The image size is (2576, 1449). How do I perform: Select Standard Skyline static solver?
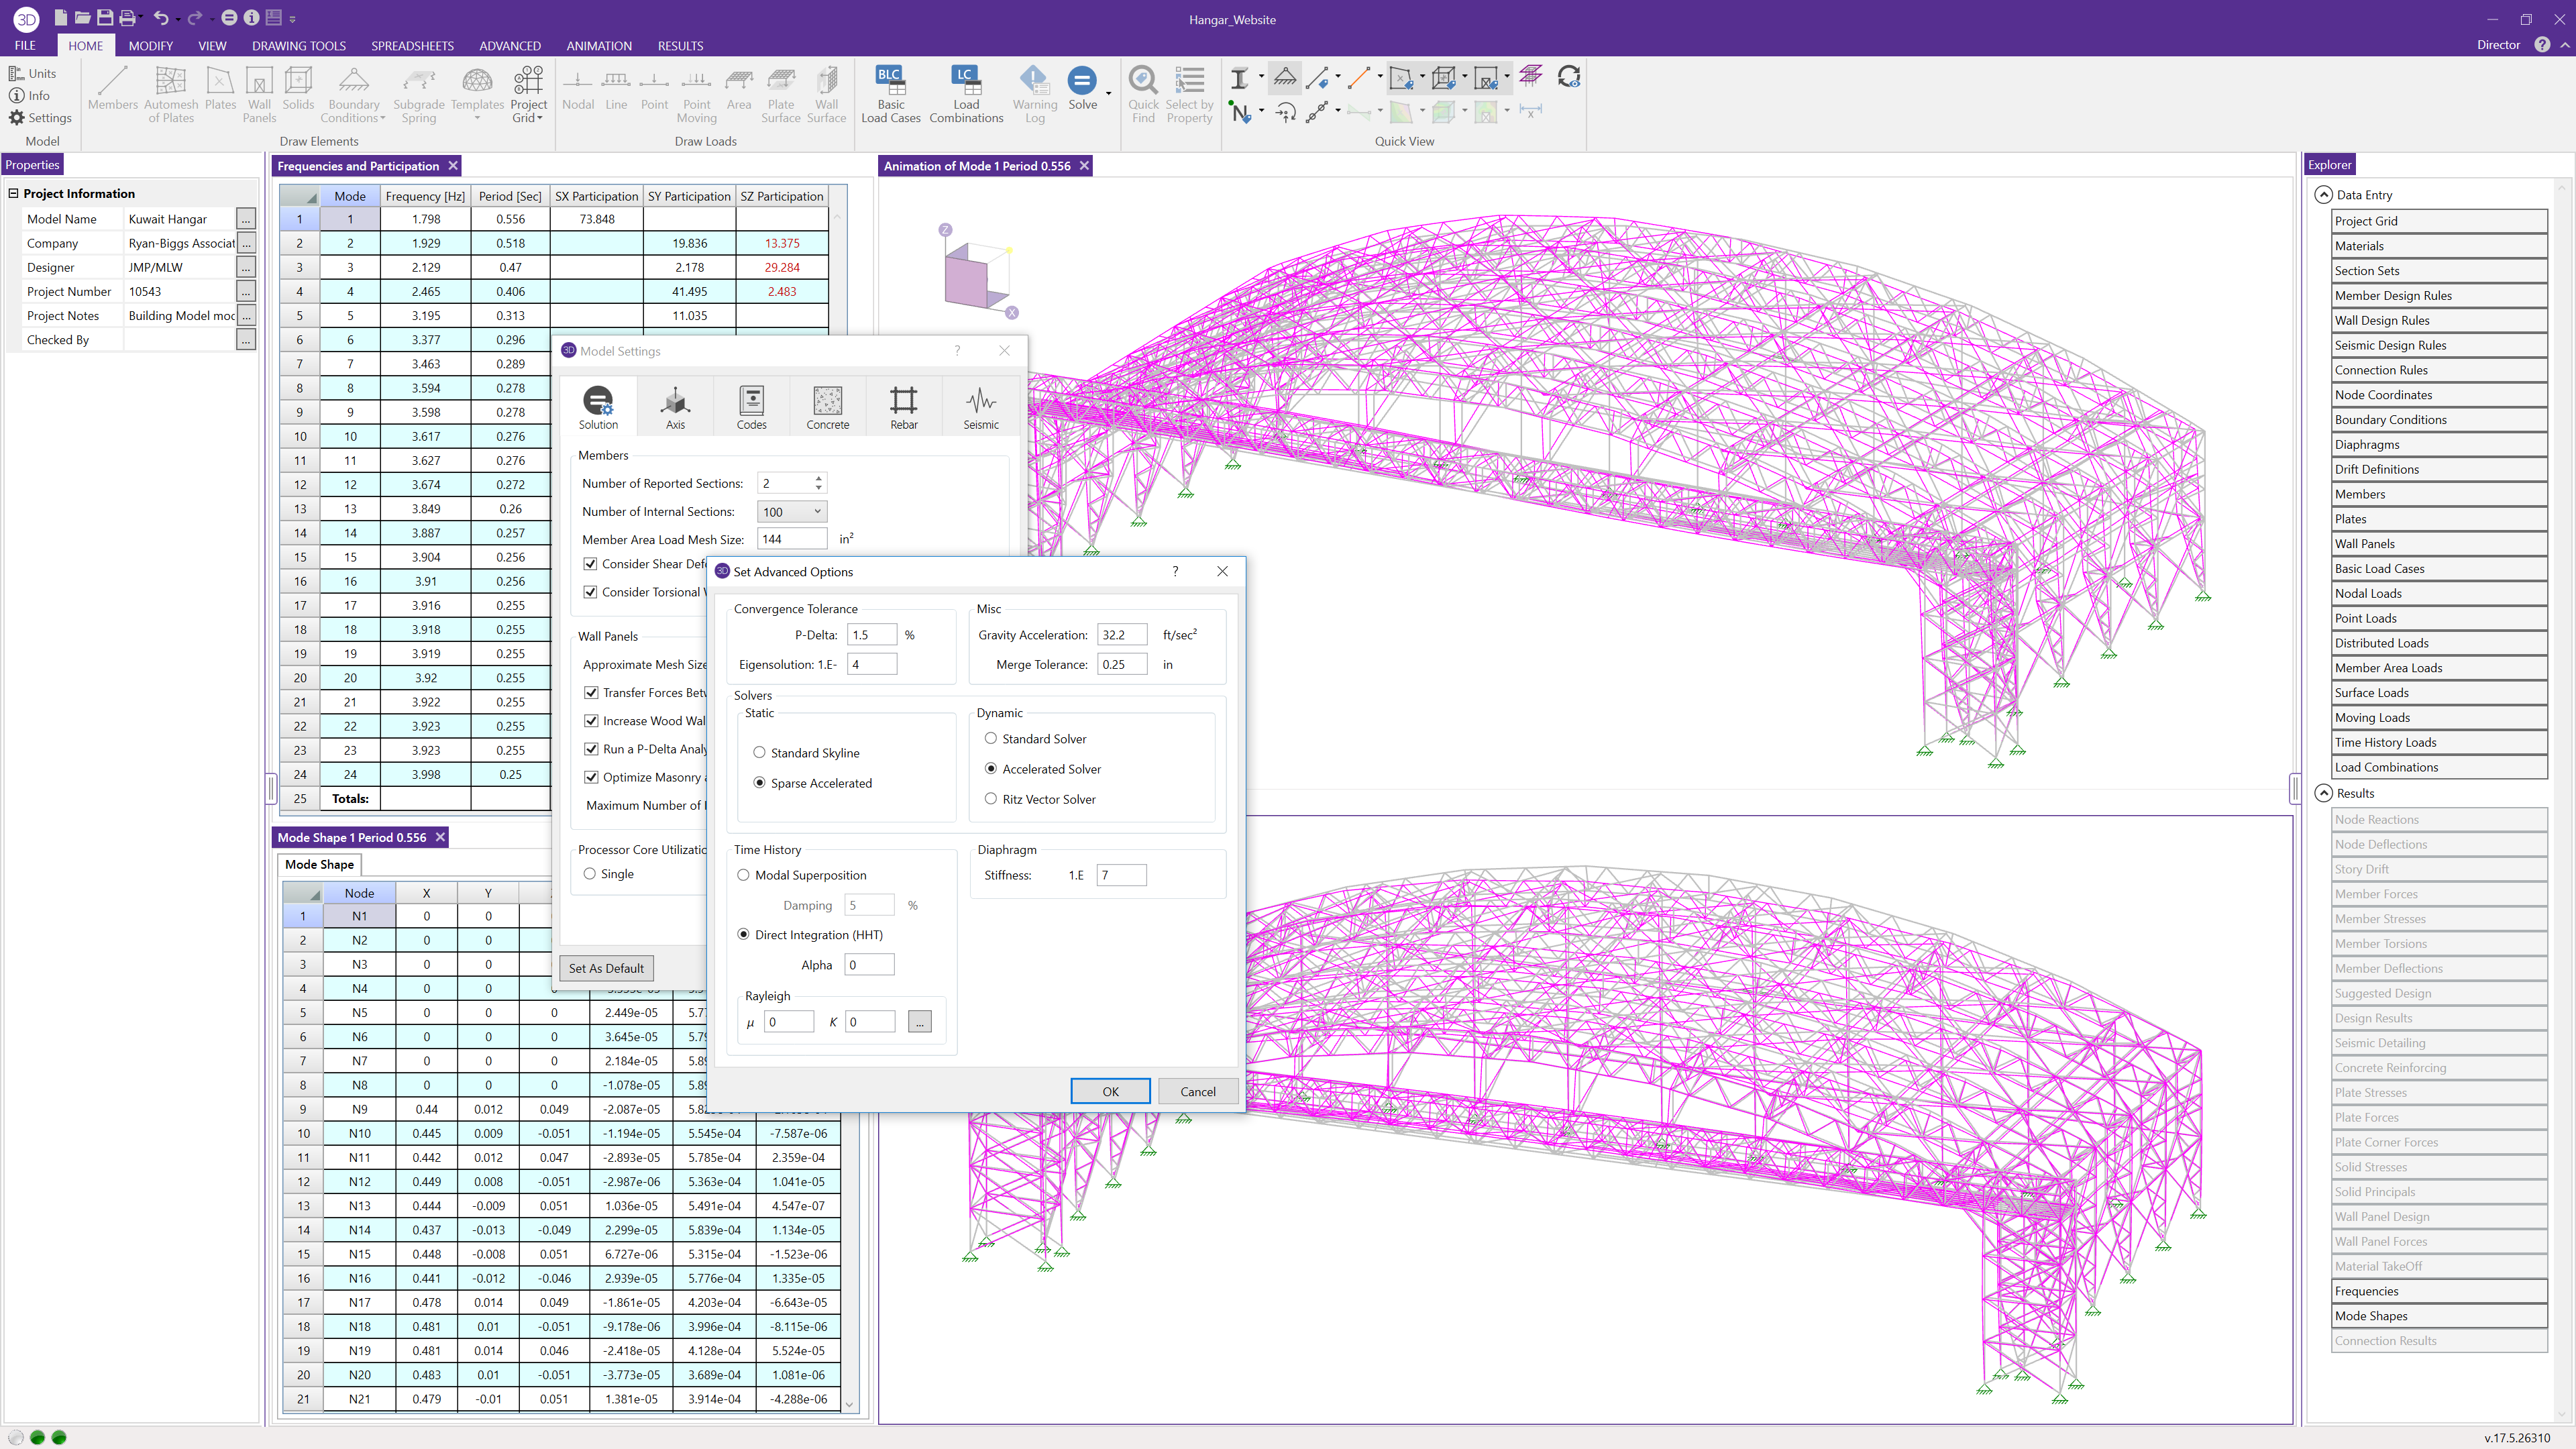[760, 753]
